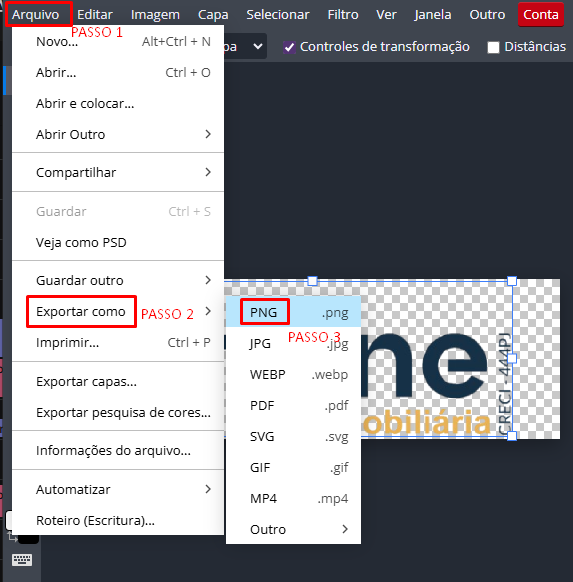Viewport: 573px width, 582px height.
Task: Select Exportar capas... menu entry
Action: coord(118,382)
